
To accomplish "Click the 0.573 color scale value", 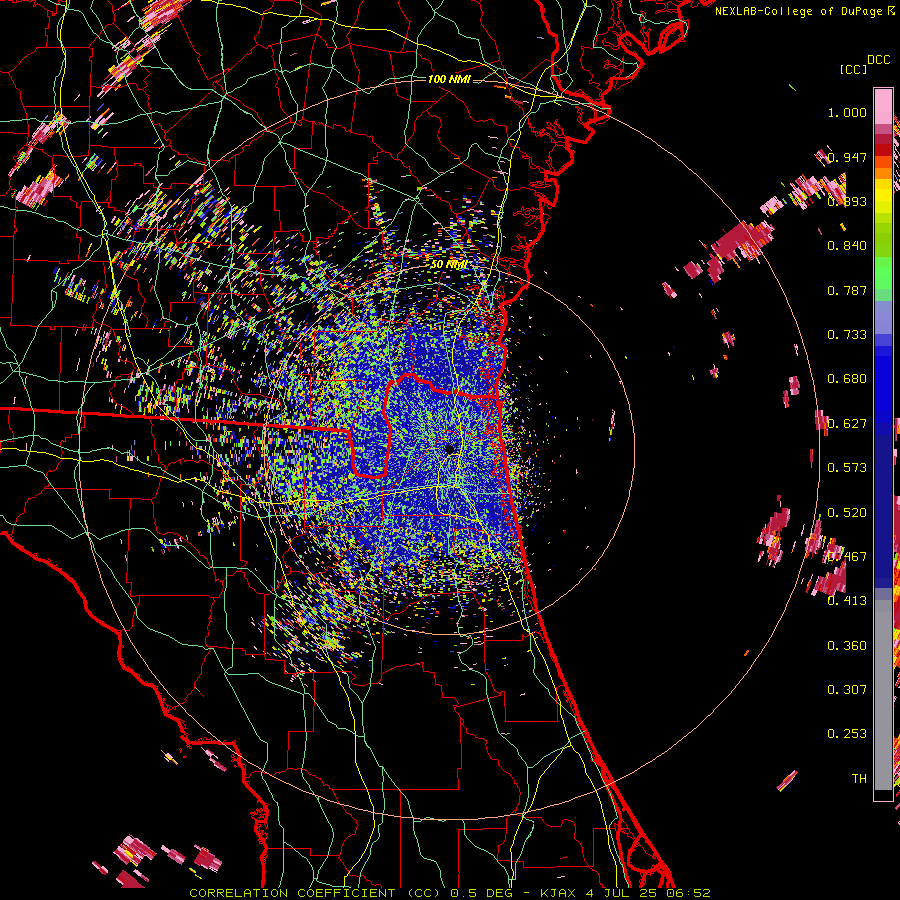I will [x=847, y=468].
